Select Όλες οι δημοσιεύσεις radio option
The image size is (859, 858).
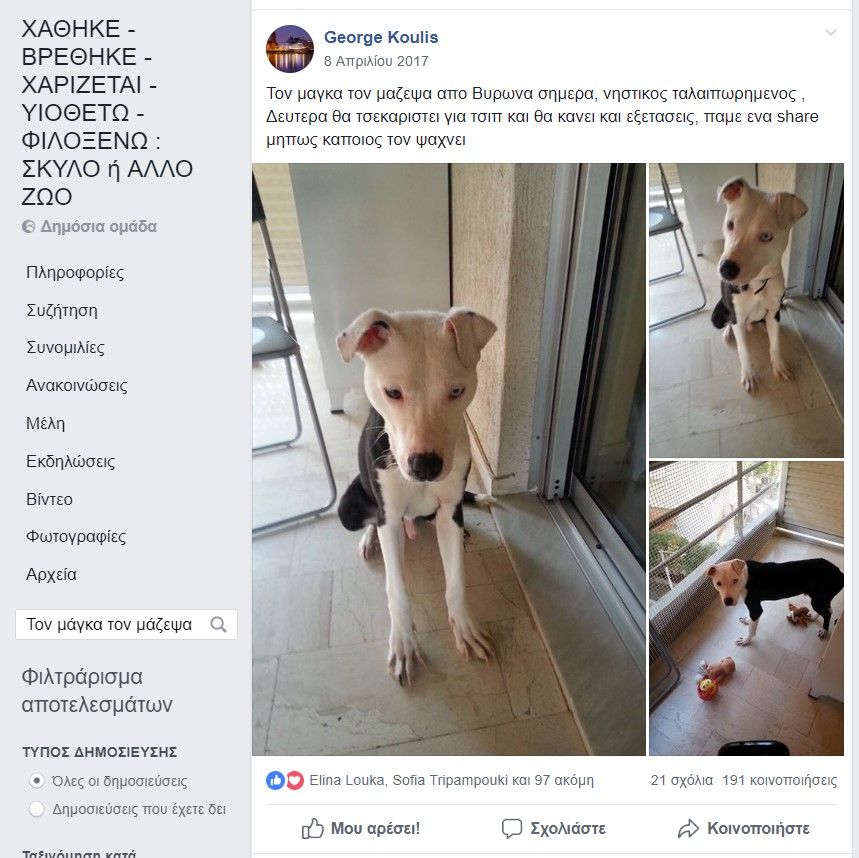[x=37, y=780]
